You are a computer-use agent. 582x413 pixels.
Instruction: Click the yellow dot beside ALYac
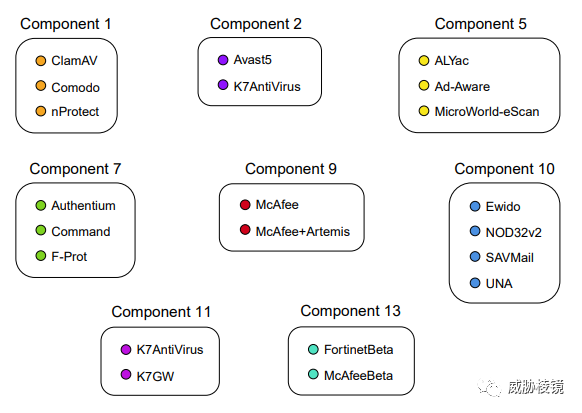(x=424, y=60)
